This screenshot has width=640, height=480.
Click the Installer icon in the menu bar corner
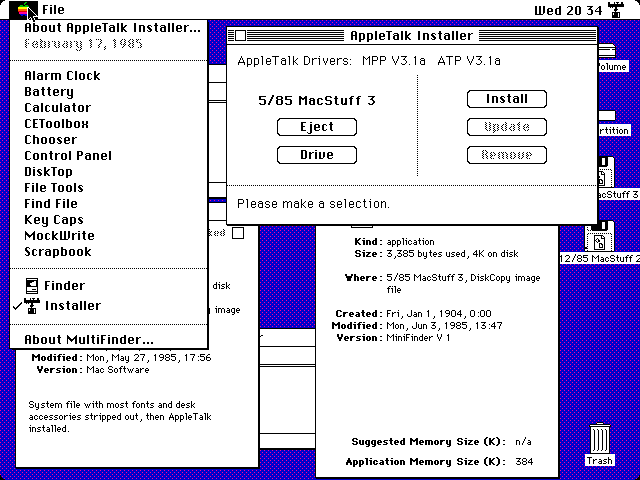(615, 10)
